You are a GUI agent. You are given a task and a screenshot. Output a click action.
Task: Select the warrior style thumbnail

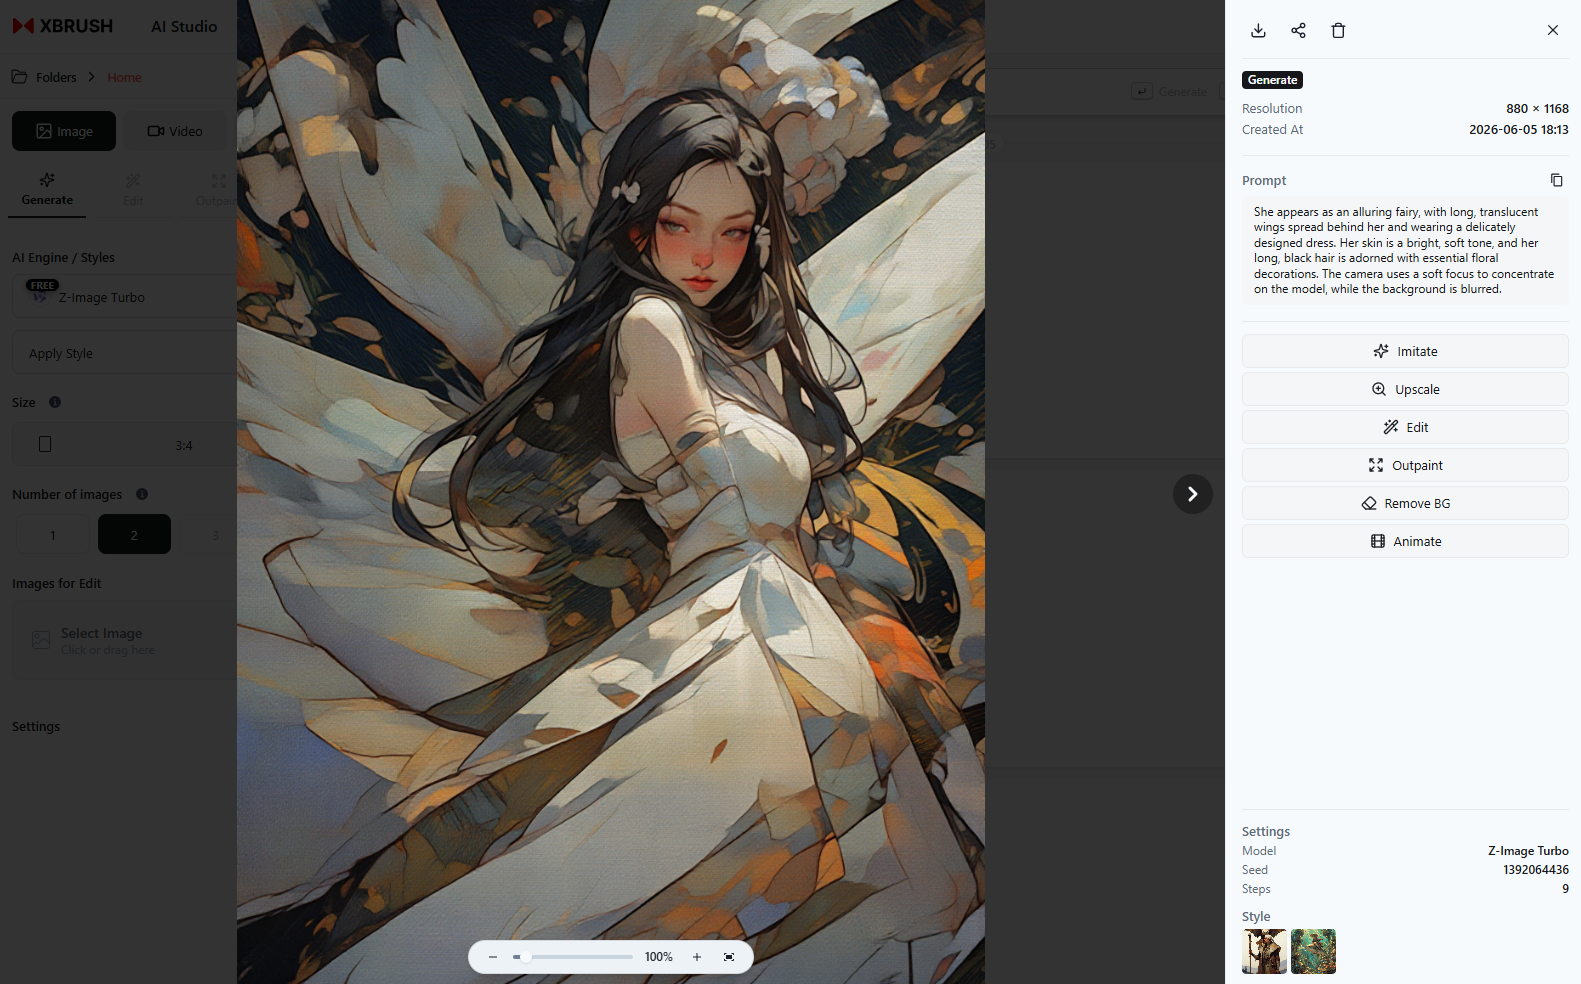coord(1264,951)
